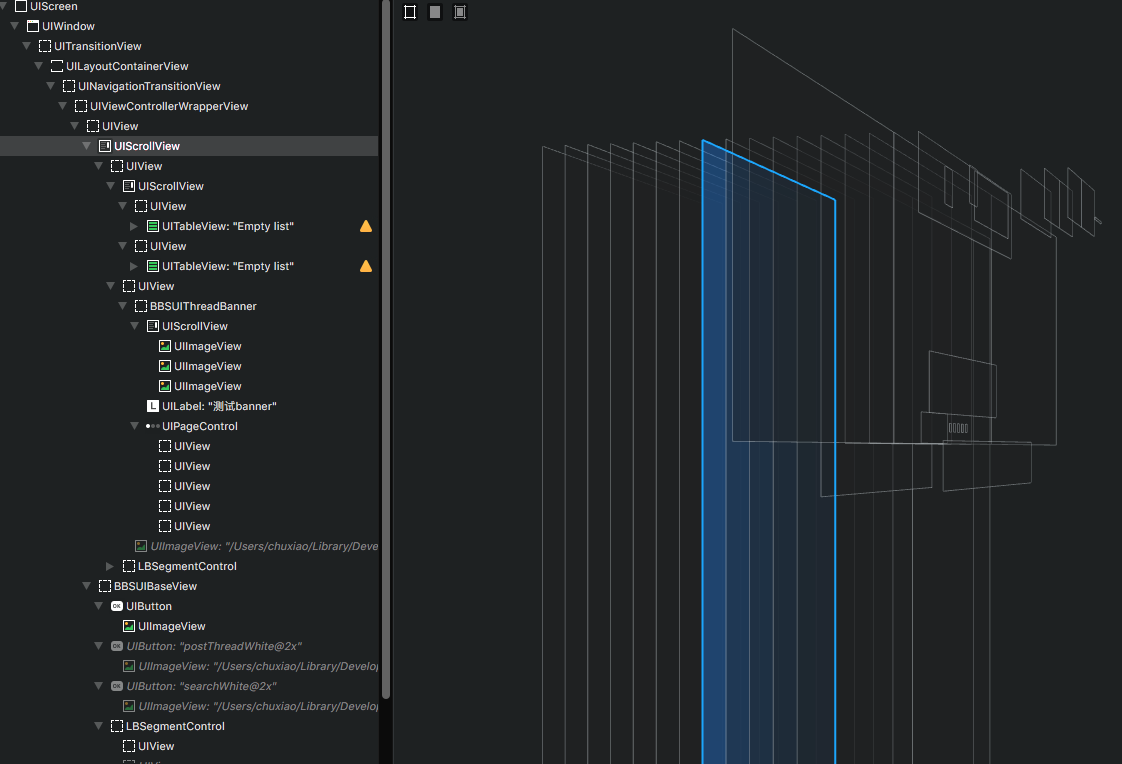Collapse the BBSUIBaseView disclosure triangle
This screenshot has width=1122, height=764.
coord(87,586)
